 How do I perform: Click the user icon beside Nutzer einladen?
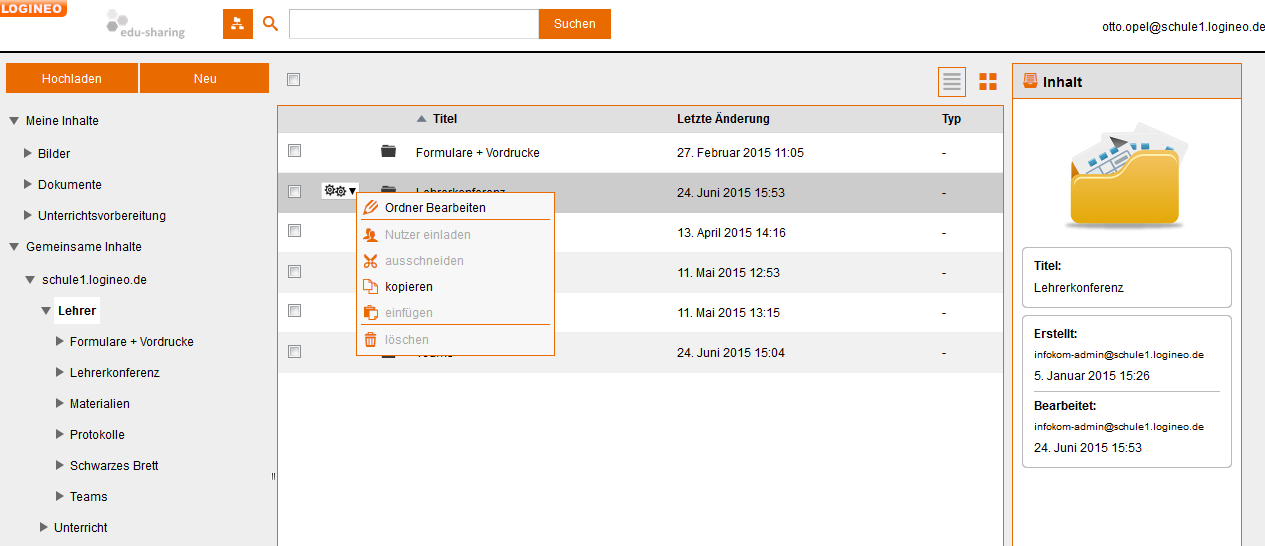[x=371, y=235]
